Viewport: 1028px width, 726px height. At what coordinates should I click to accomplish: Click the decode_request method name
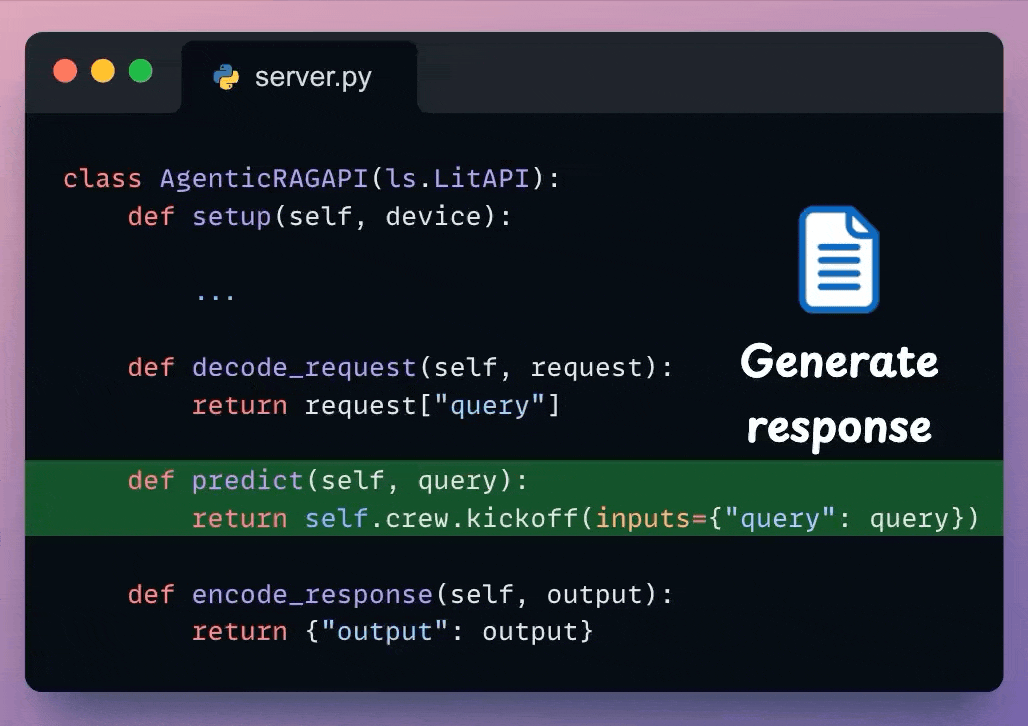click(304, 367)
